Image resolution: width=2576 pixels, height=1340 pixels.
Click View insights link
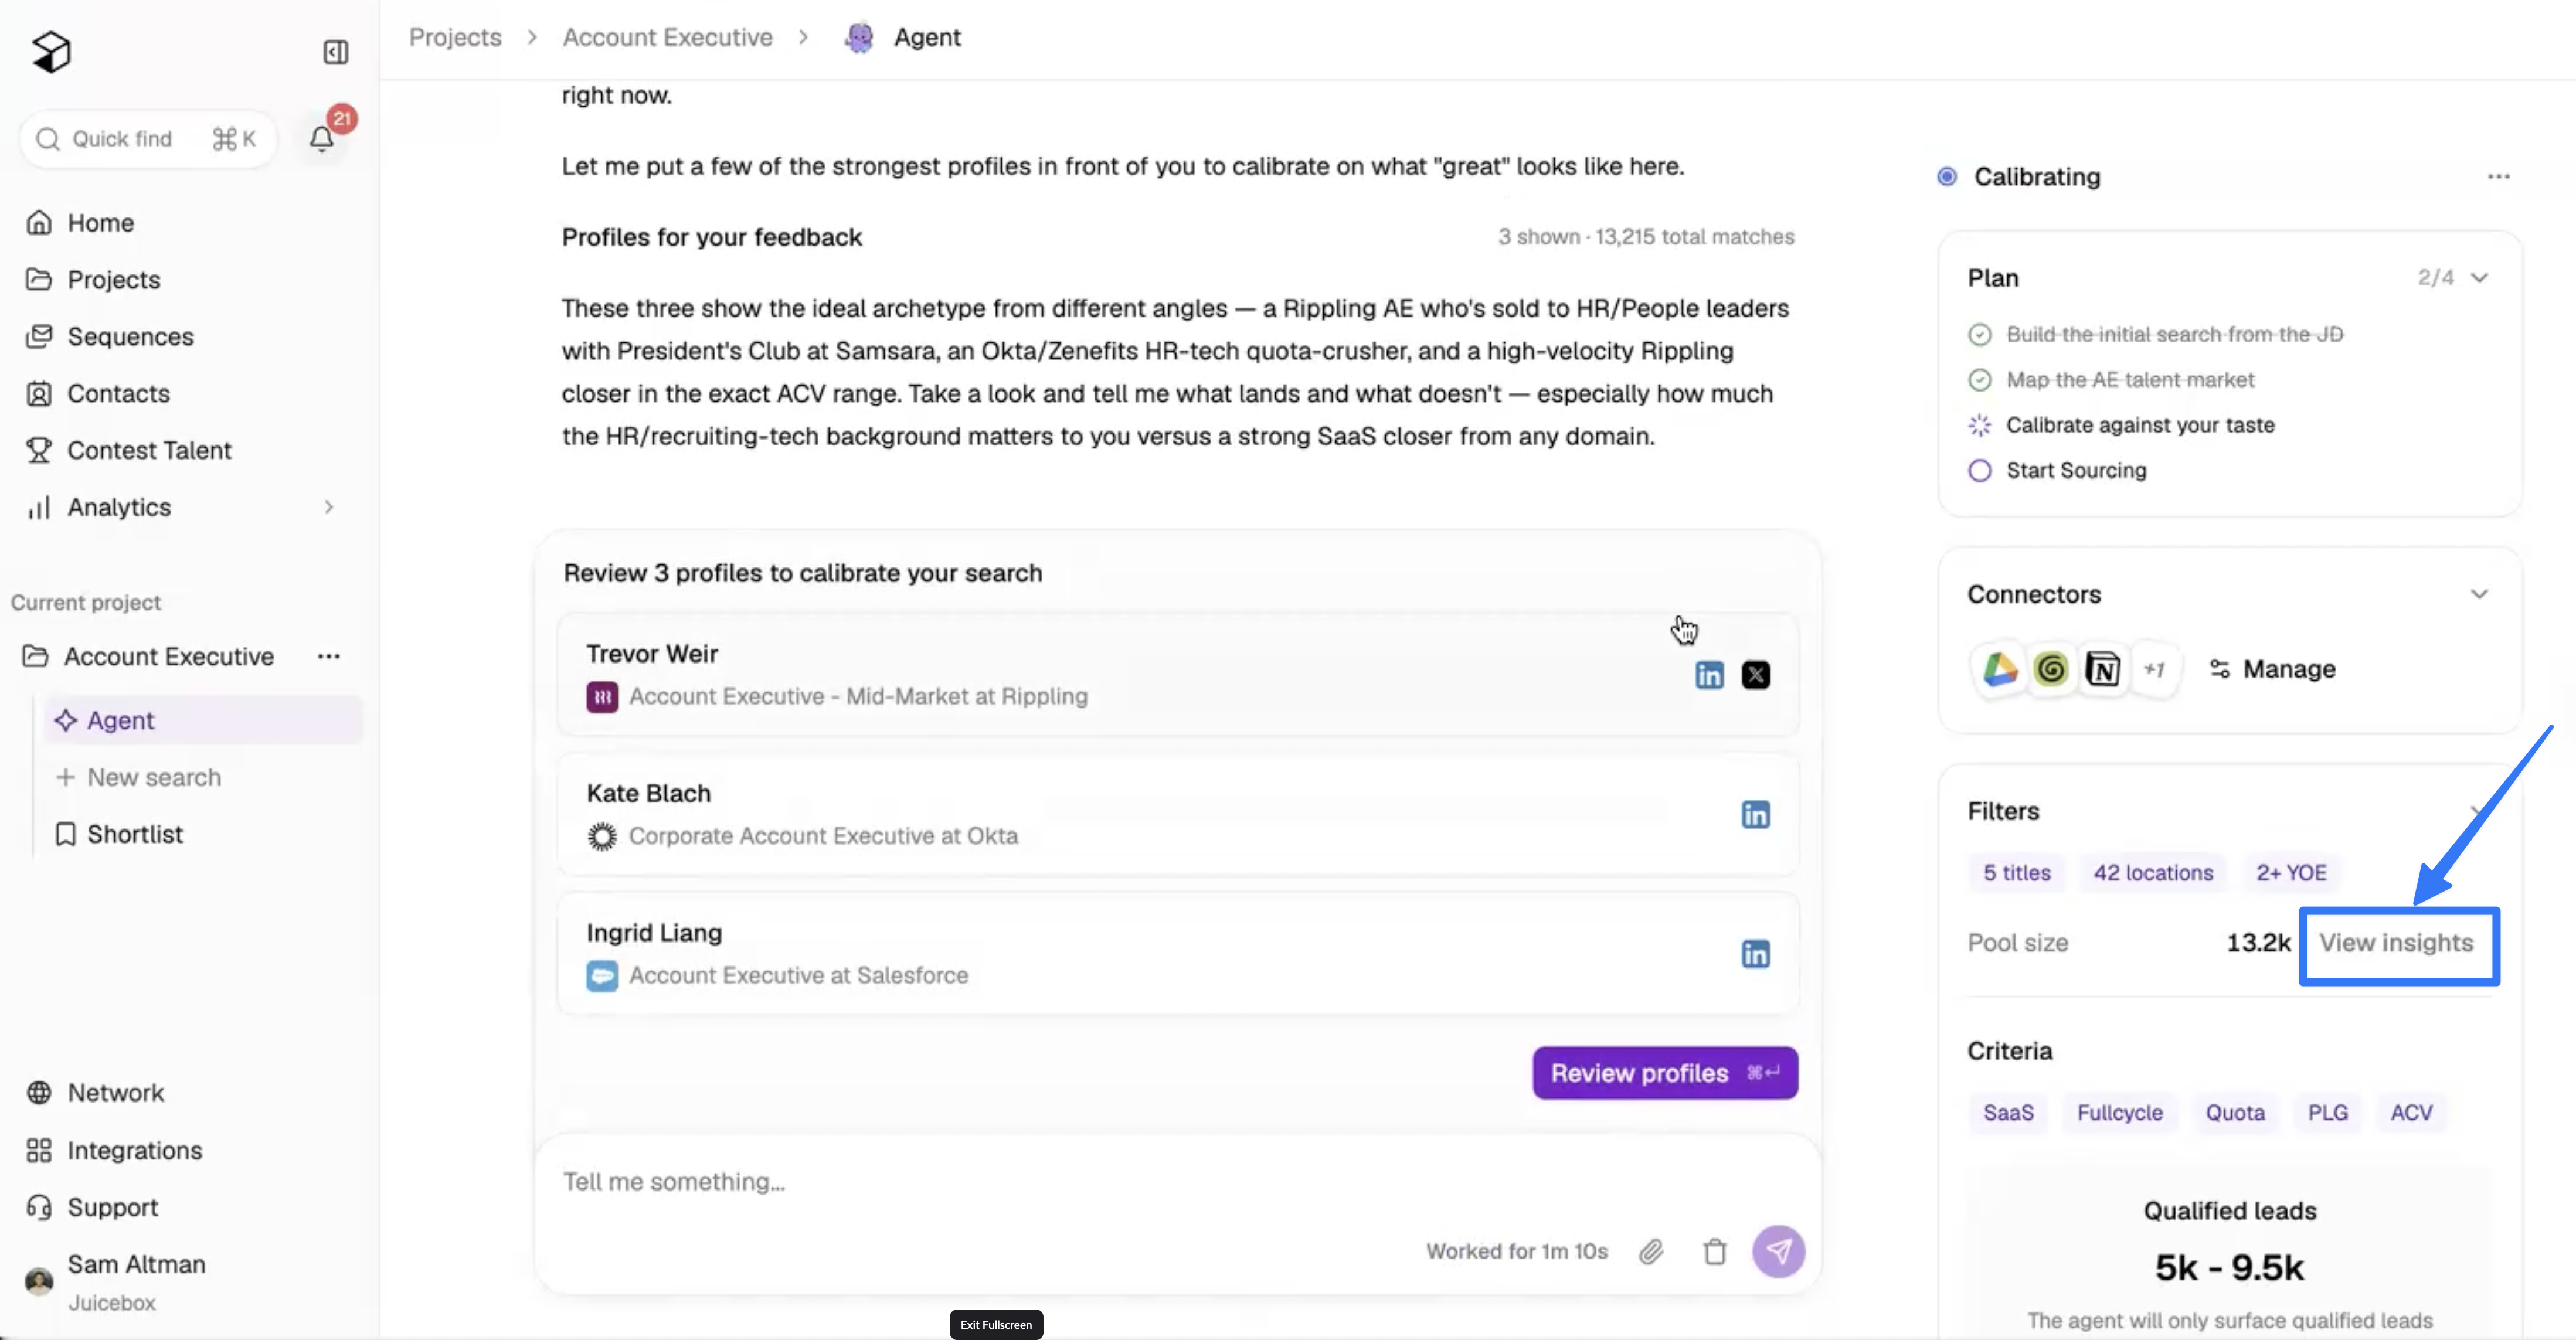(x=2396, y=943)
